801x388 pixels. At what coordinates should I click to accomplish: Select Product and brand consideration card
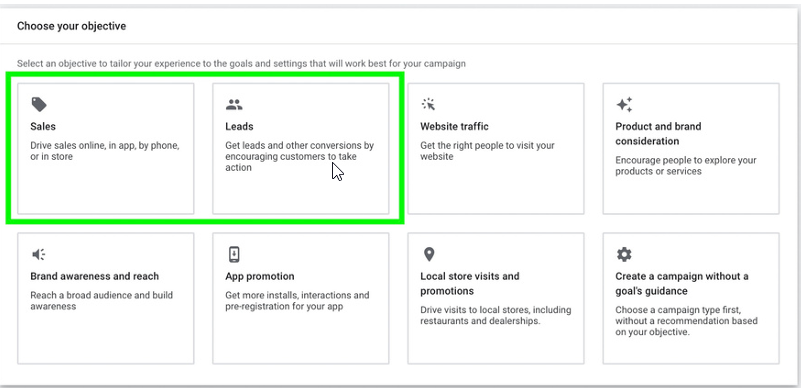691,149
